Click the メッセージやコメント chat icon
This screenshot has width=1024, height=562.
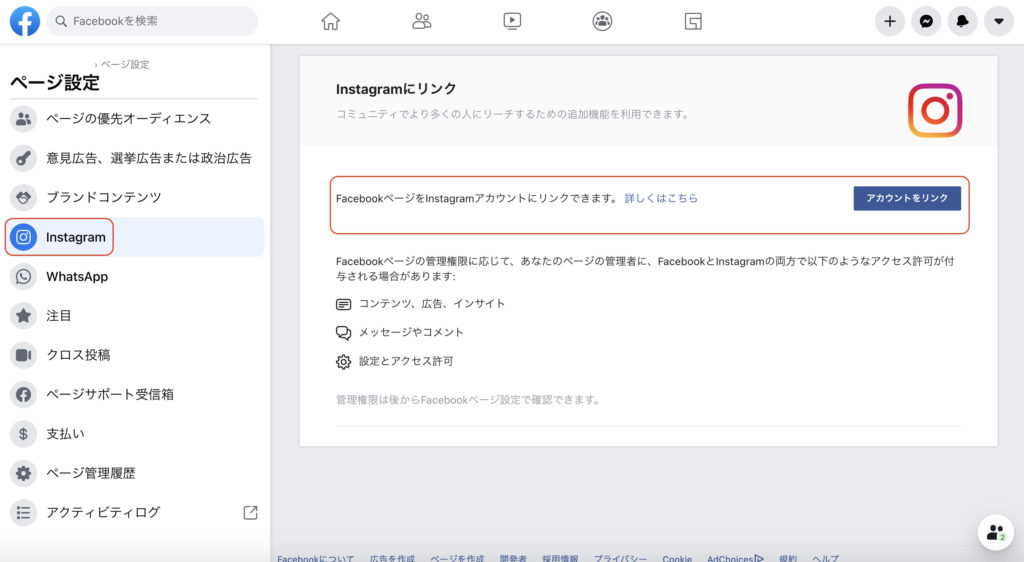(x=344, y=333)
